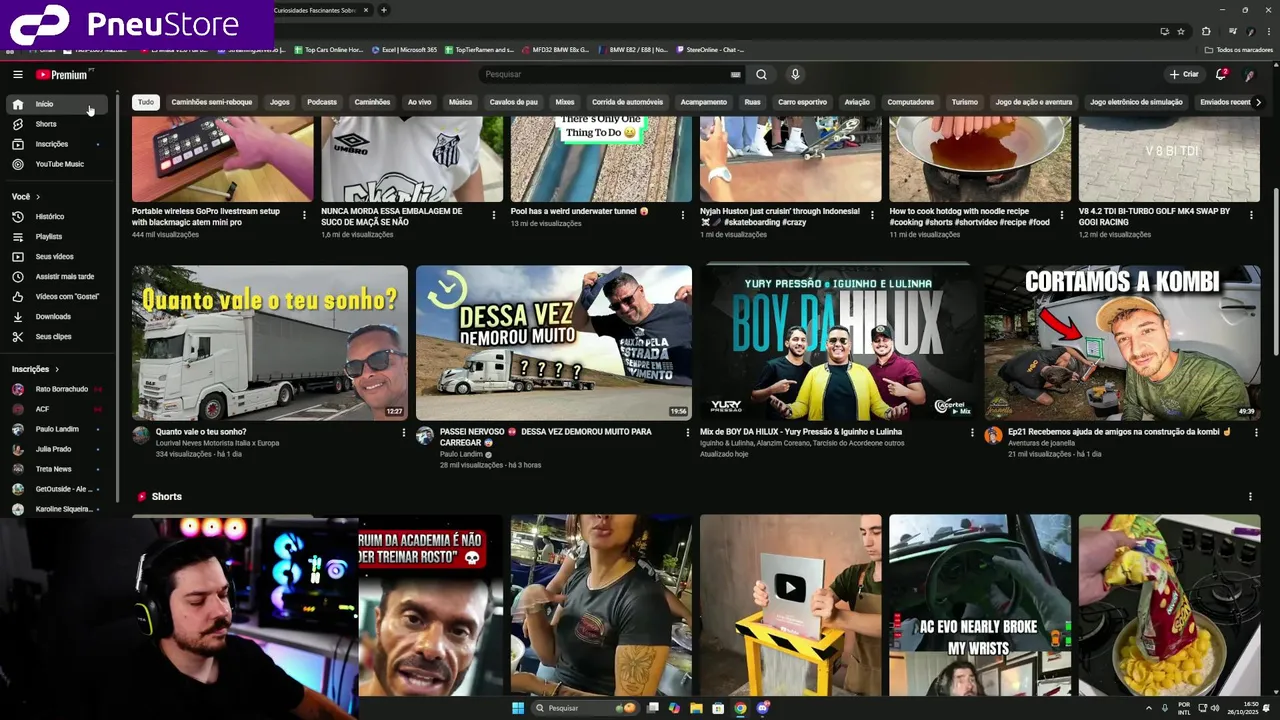The height and width of the screenshot is (720, 1280).
Task: Open the BOY DA HILUX mix thumbnail
Action: click(x=838, y=342)
